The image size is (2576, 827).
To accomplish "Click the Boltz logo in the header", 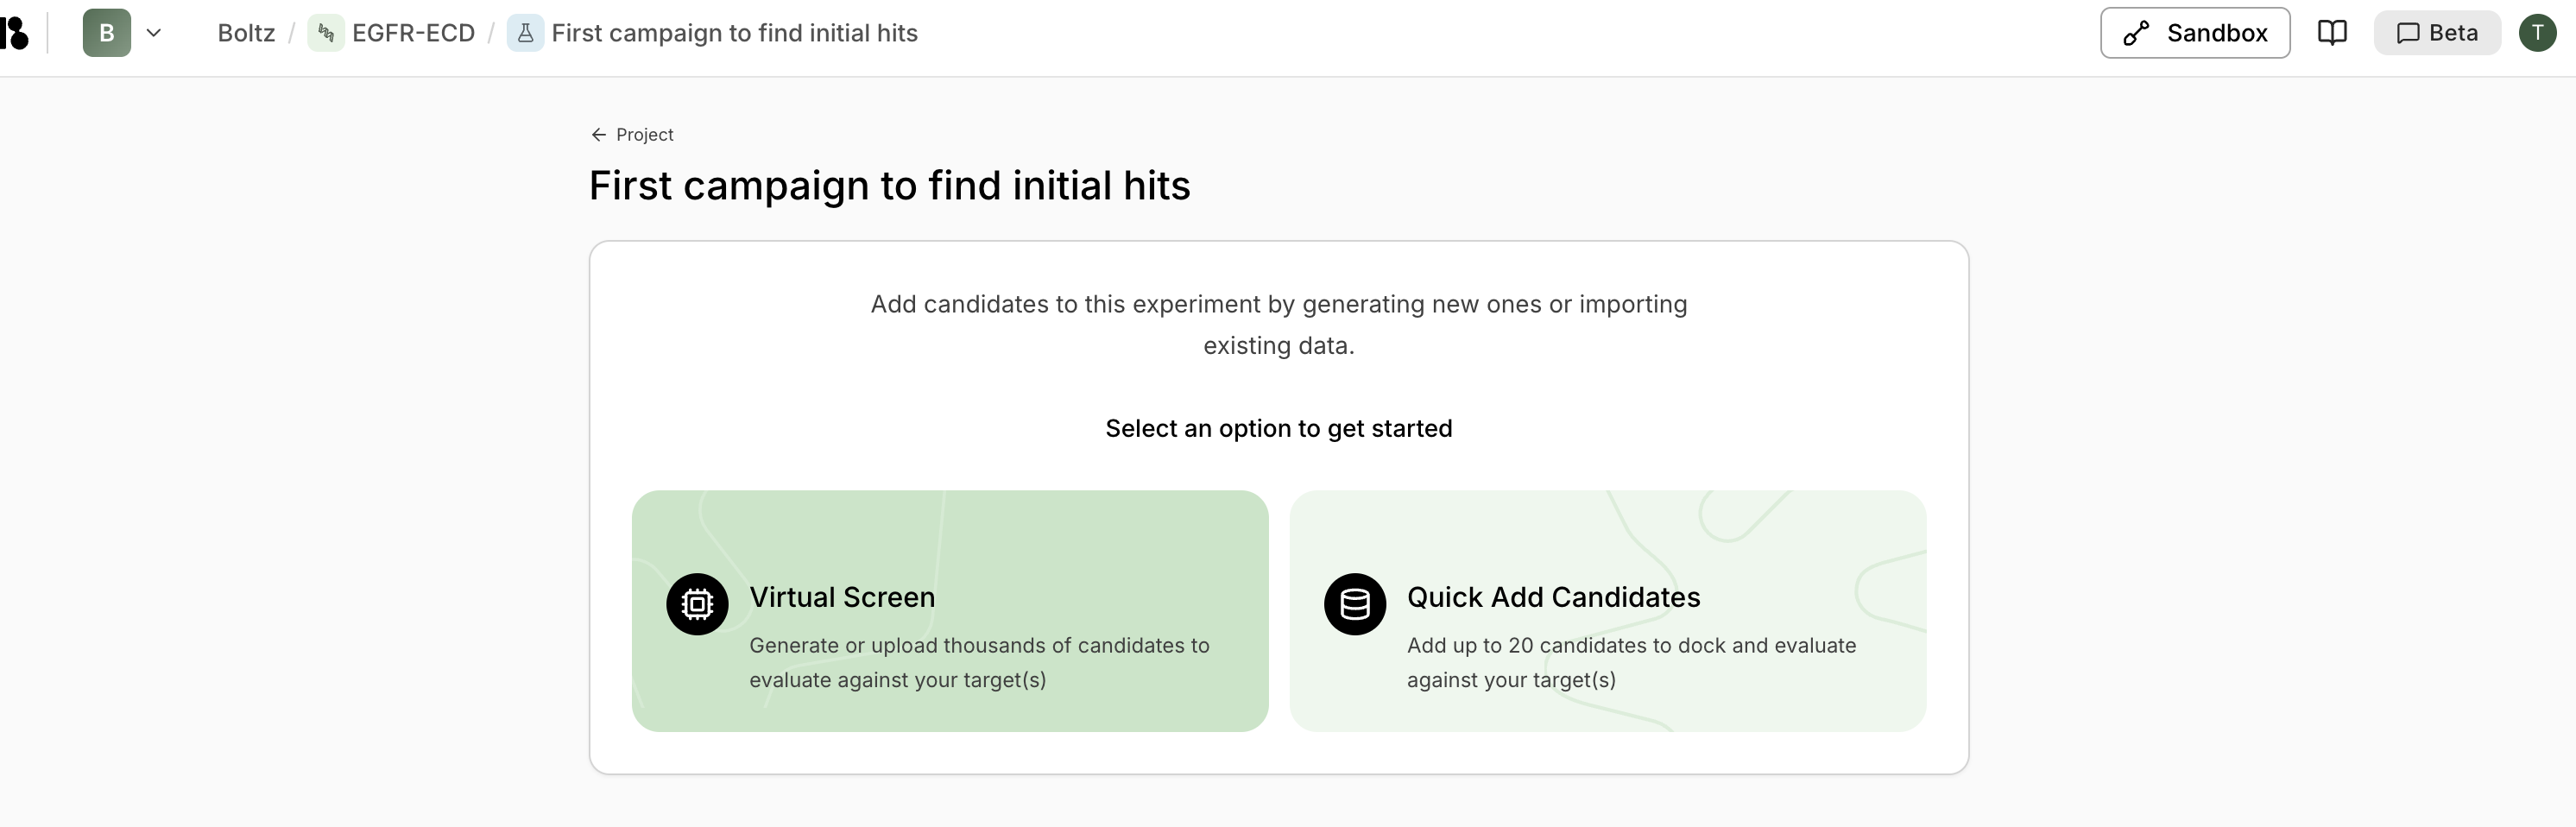I will pyautogui.click(x=15, y=33).
